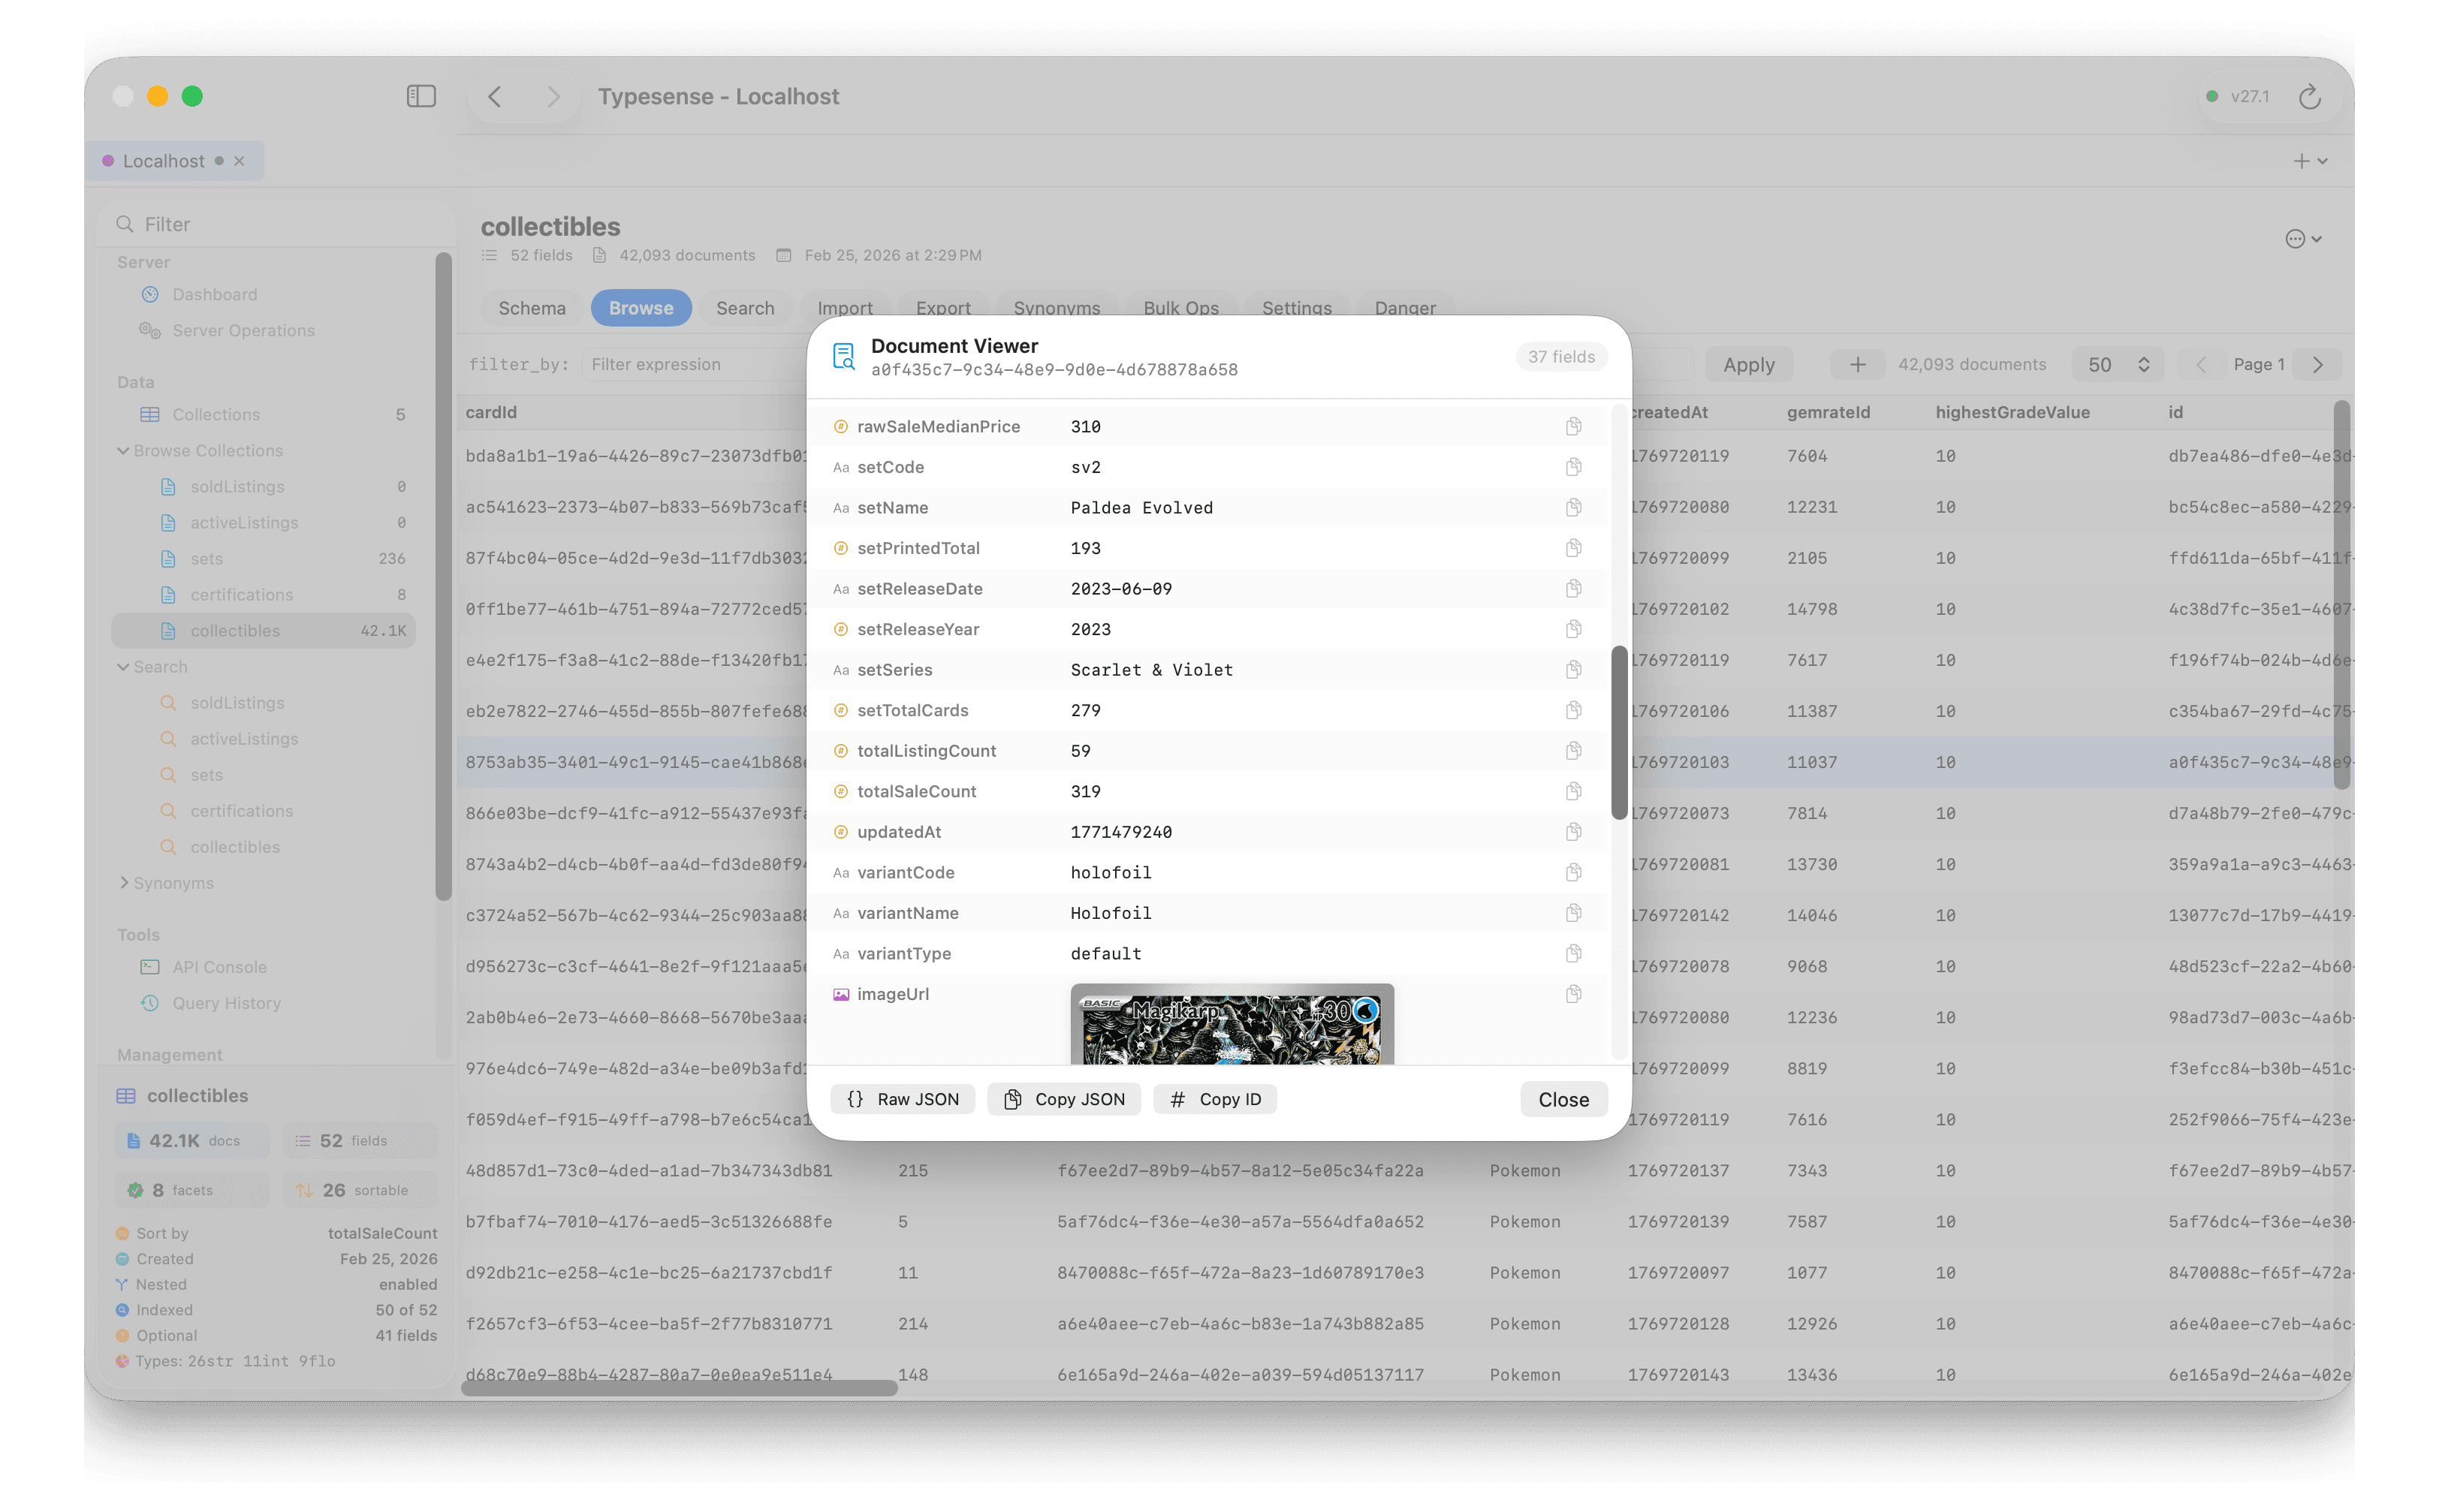Image resolution: width=2439 pixels, height=1512 pixels.
Task: Open the Dashboard panel
Action: pyautogui.click(x=213, y=294)
